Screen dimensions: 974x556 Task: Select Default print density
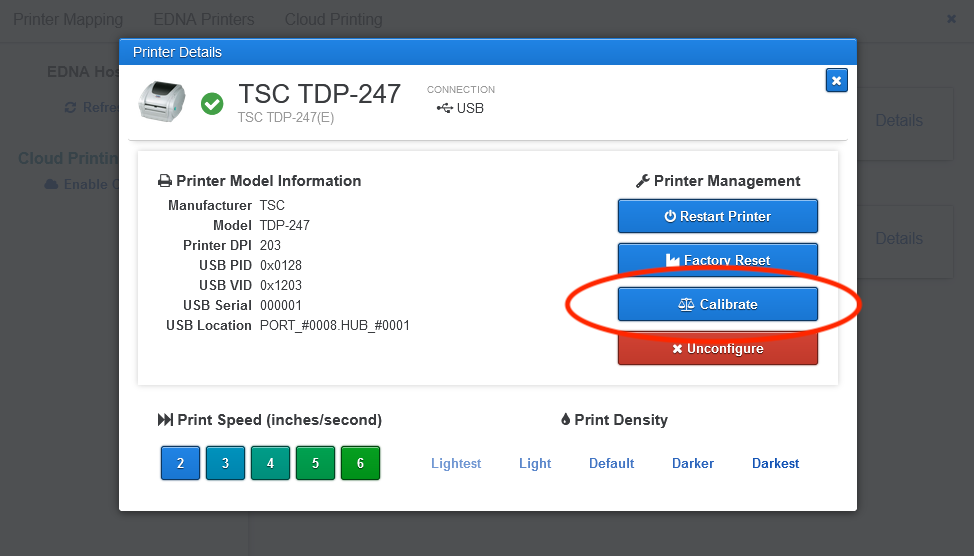tap(611, 463)
